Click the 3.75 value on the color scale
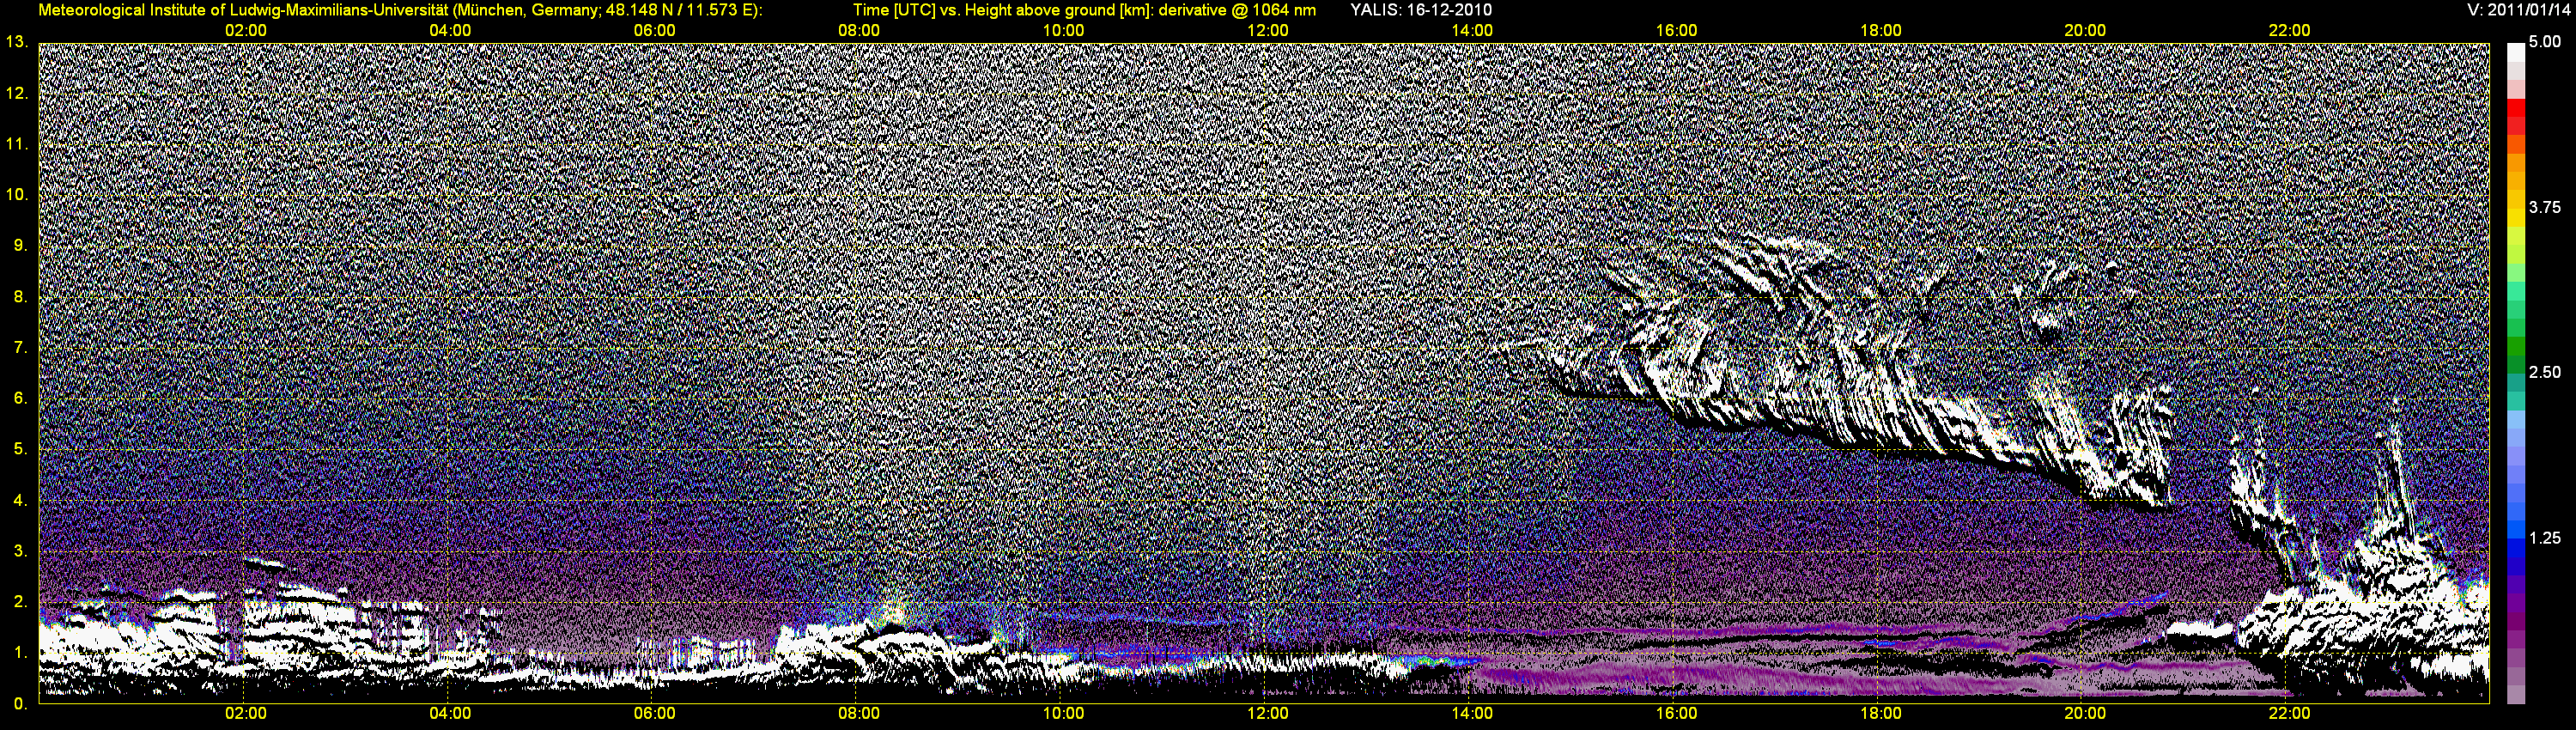Viewport: 2576px width, 730px height. (x=2545, y=208)
